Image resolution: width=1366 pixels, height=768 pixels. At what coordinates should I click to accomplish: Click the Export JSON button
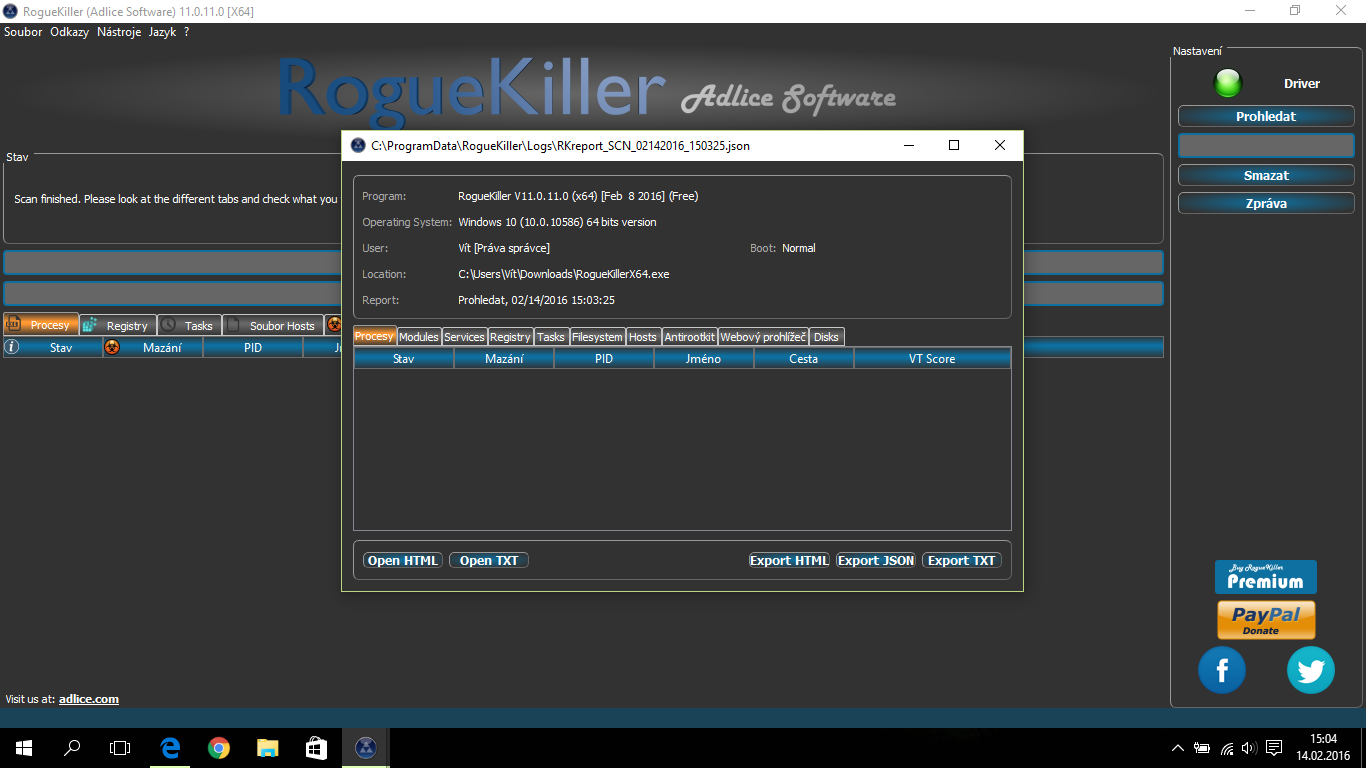(876, 560)
